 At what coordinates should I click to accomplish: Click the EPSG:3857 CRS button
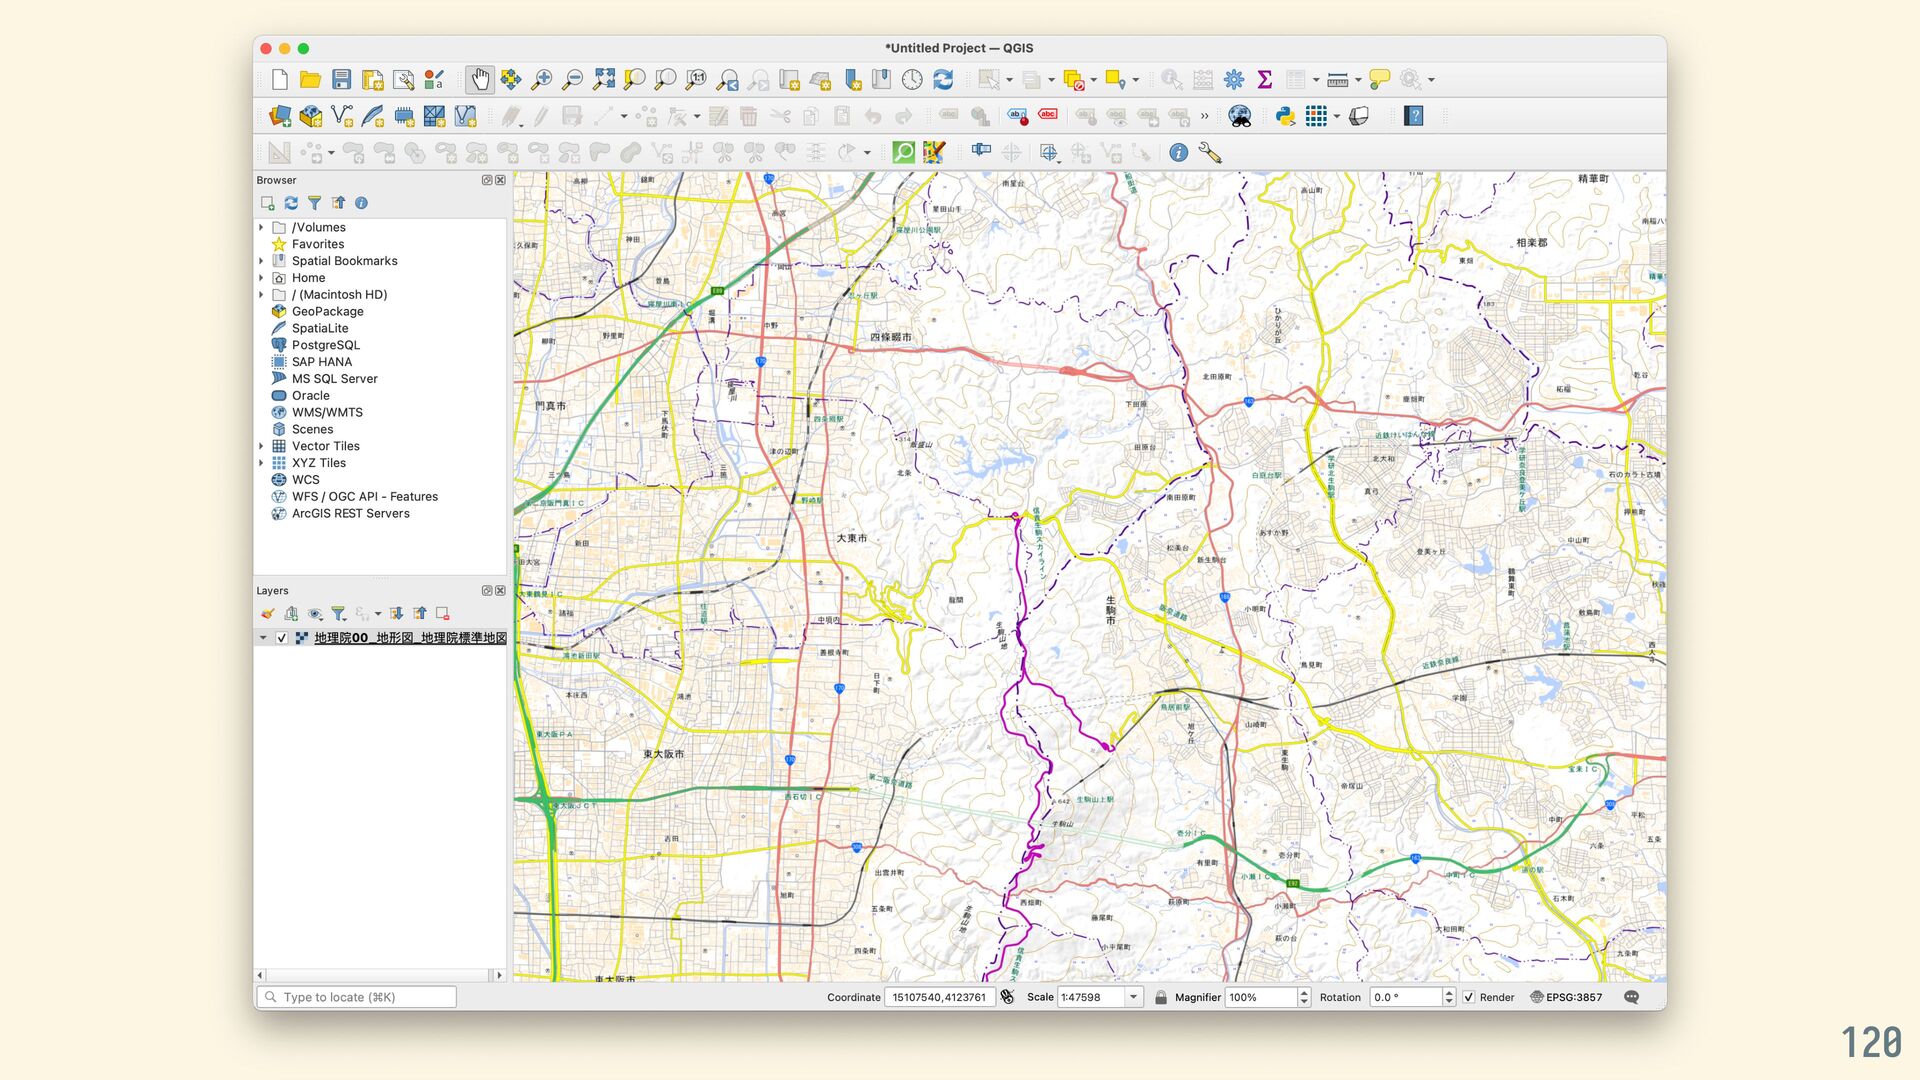(1566, 997)
